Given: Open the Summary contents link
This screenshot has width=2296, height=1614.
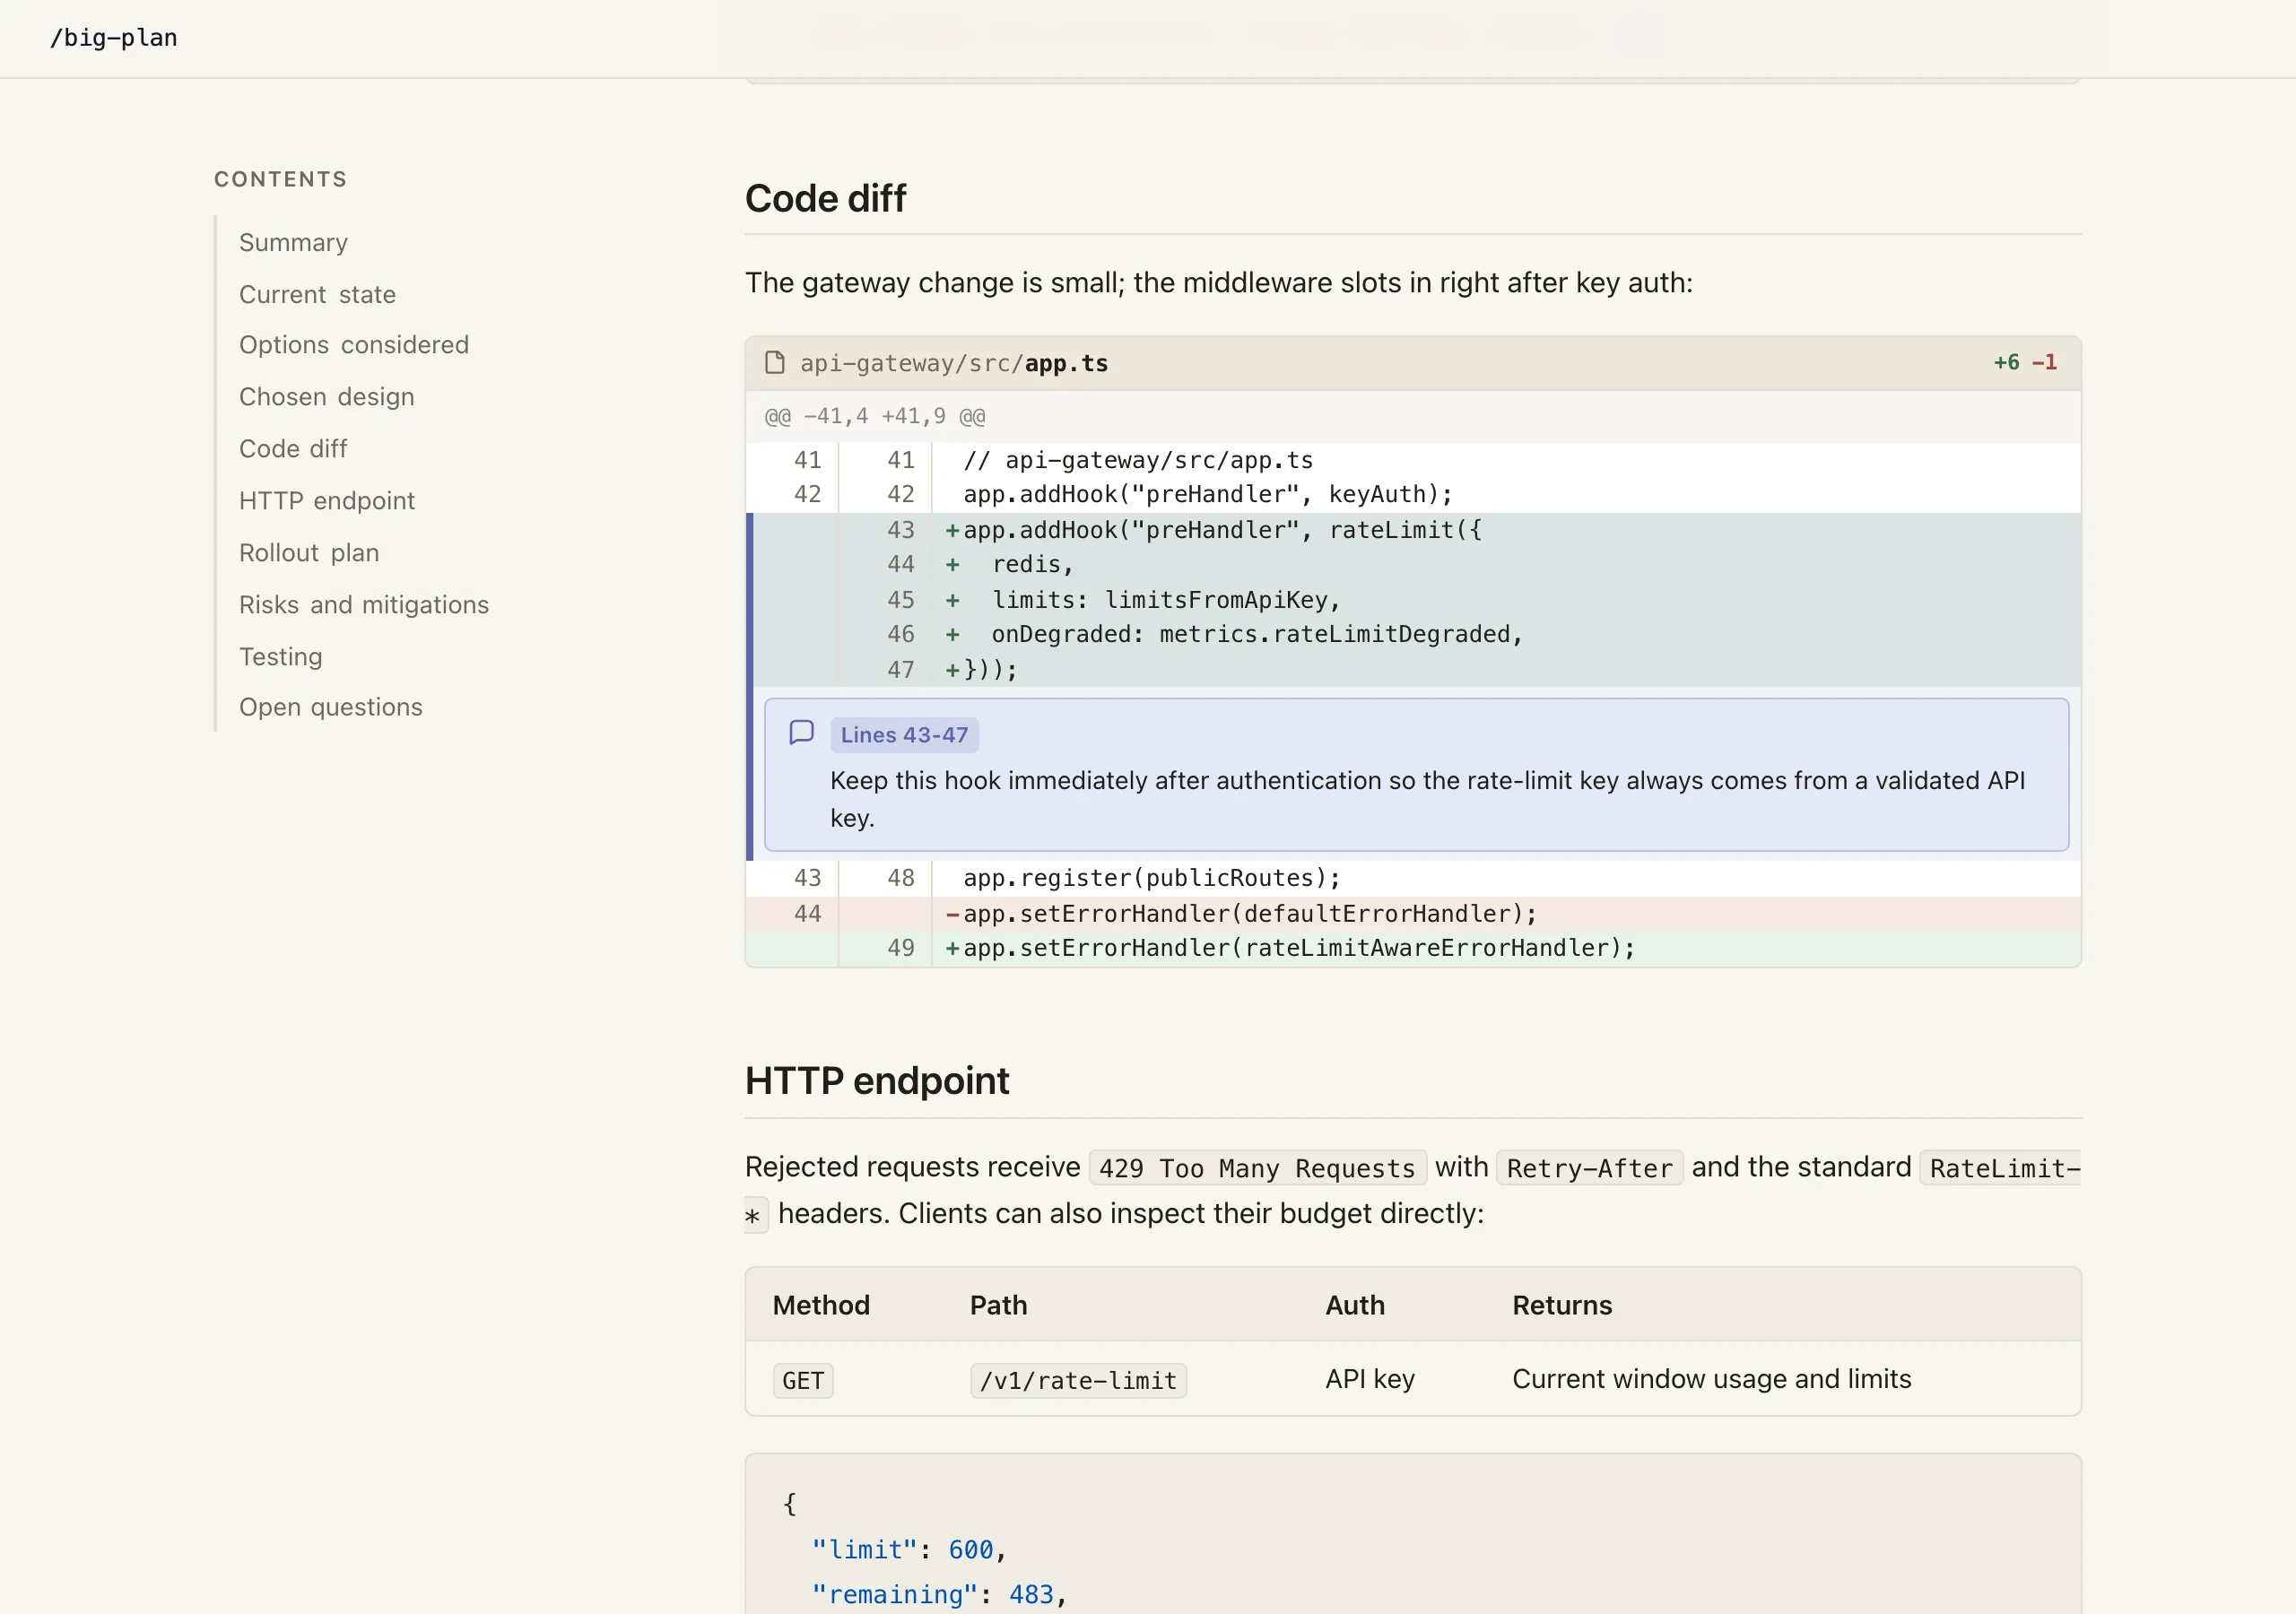Looking at the screenshot, I should coord(293,243).
